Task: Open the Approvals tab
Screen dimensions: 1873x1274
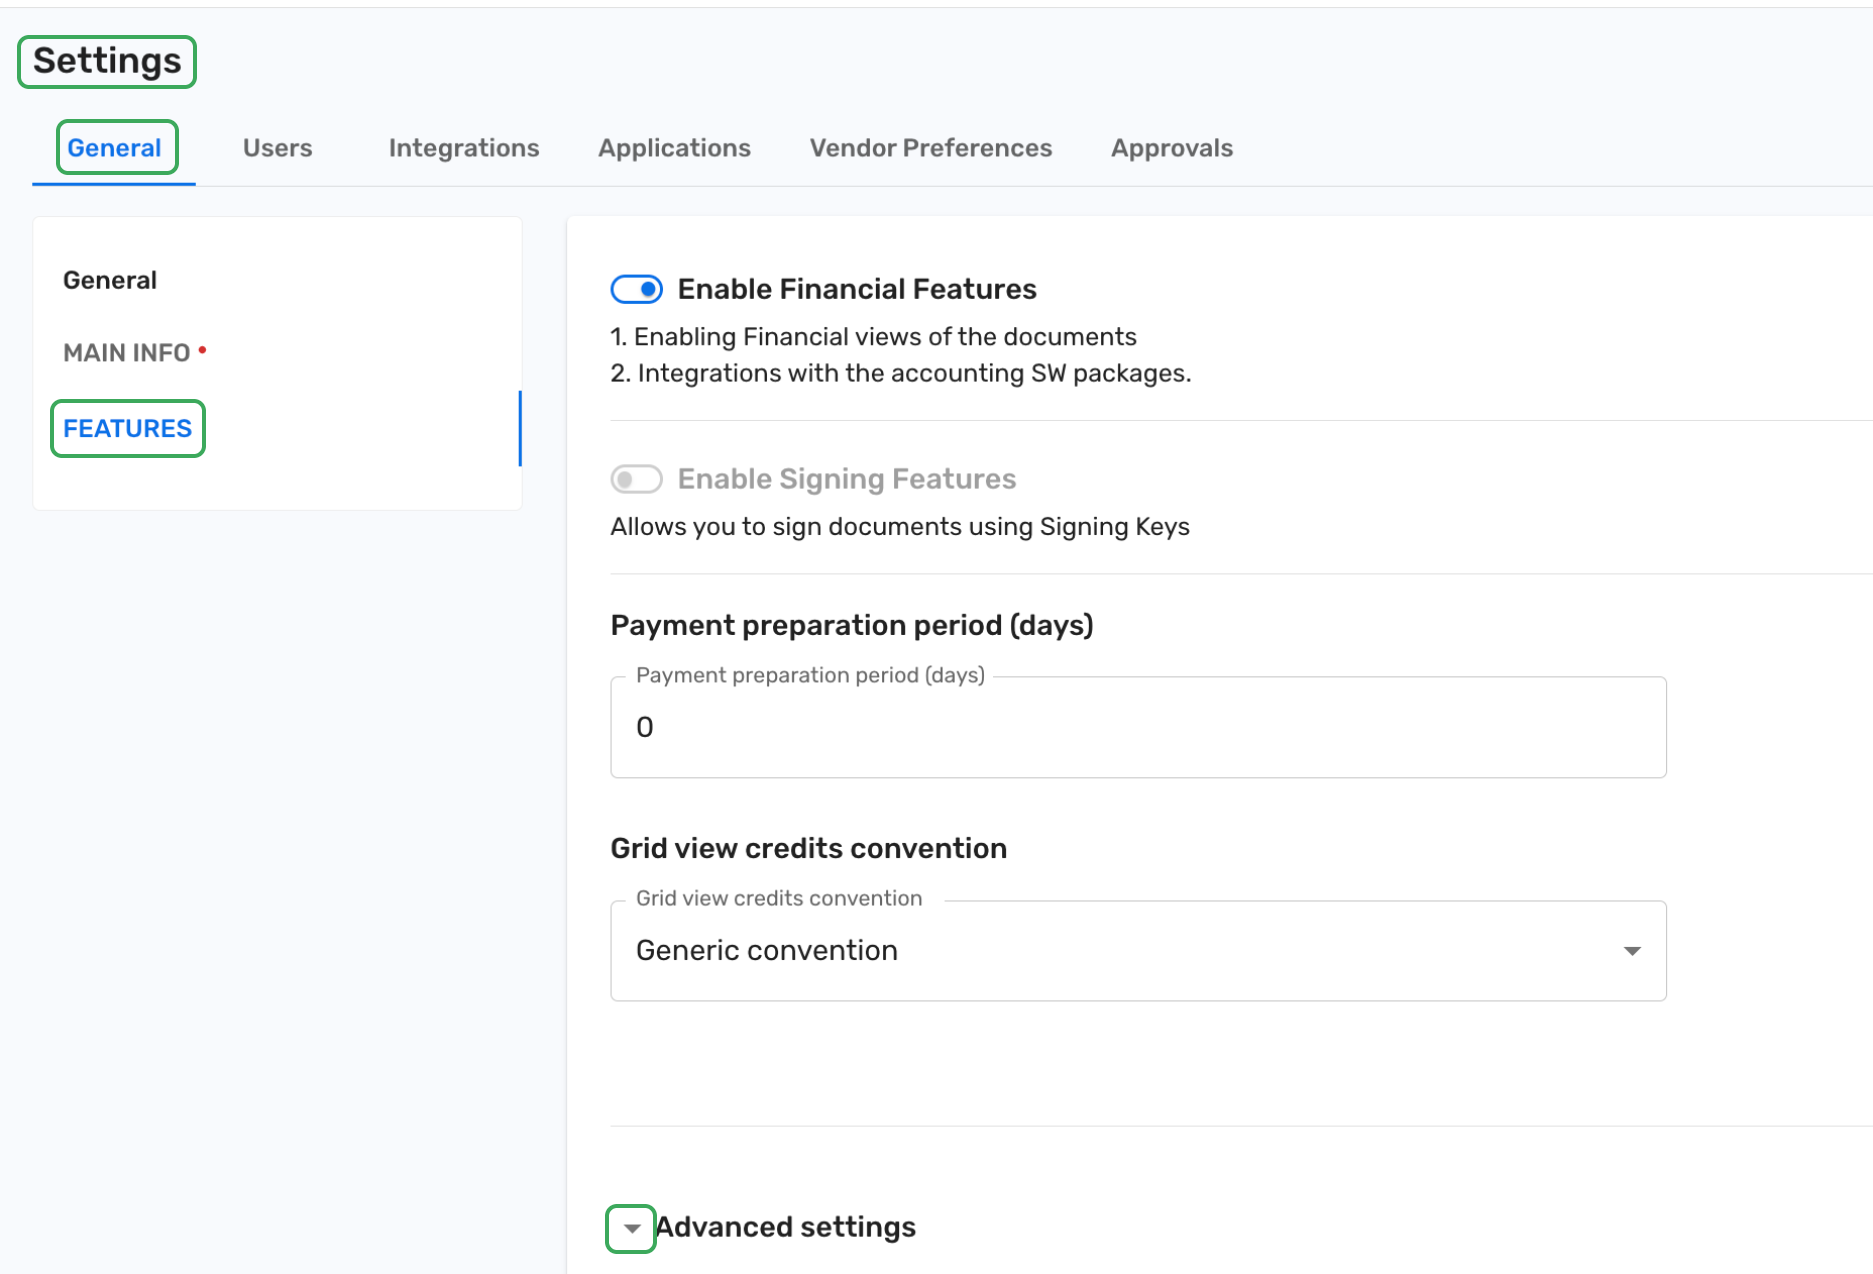Action: (1171, 148)
